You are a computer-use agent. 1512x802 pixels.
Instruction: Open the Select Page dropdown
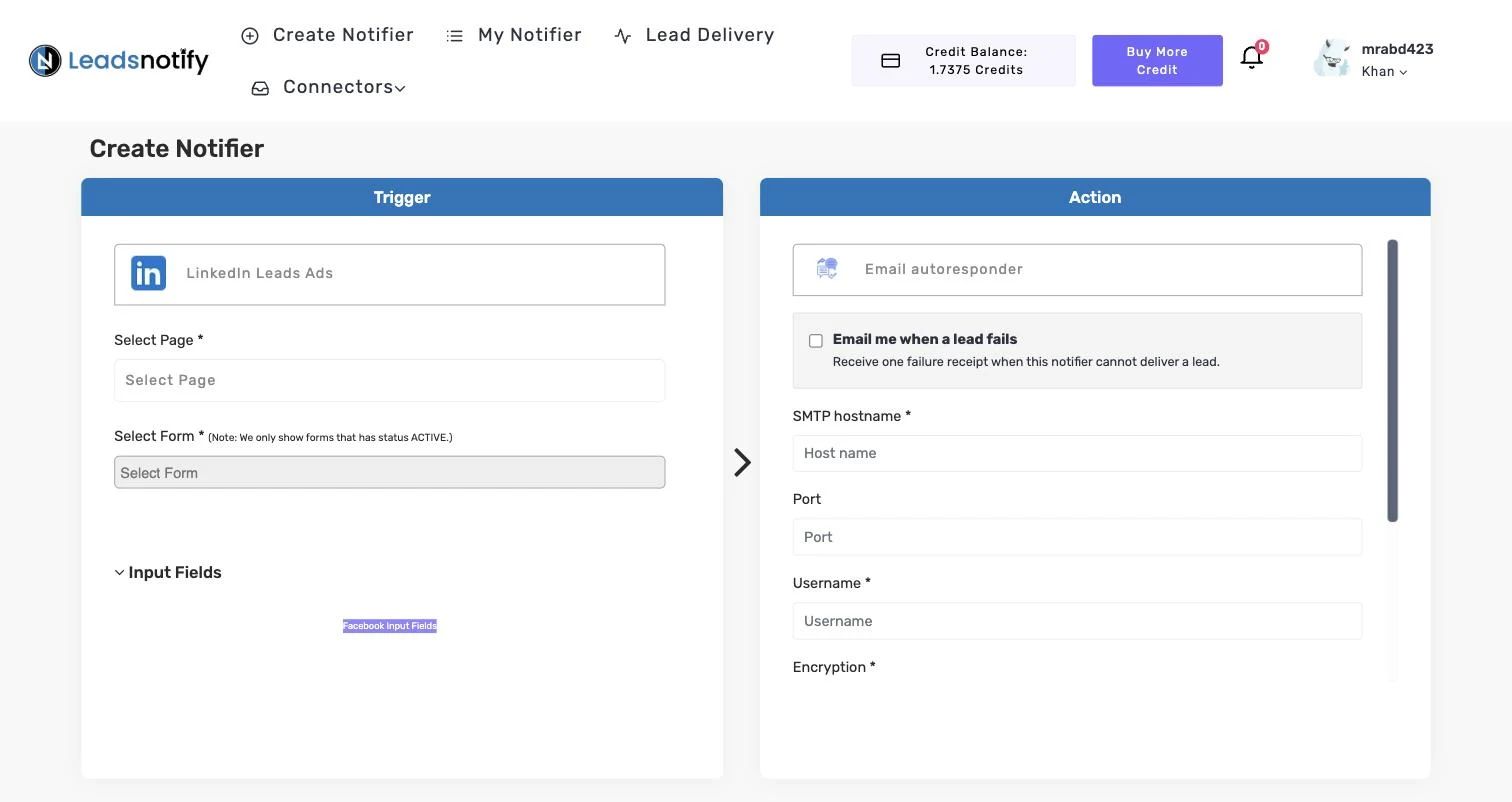(389, 380)
